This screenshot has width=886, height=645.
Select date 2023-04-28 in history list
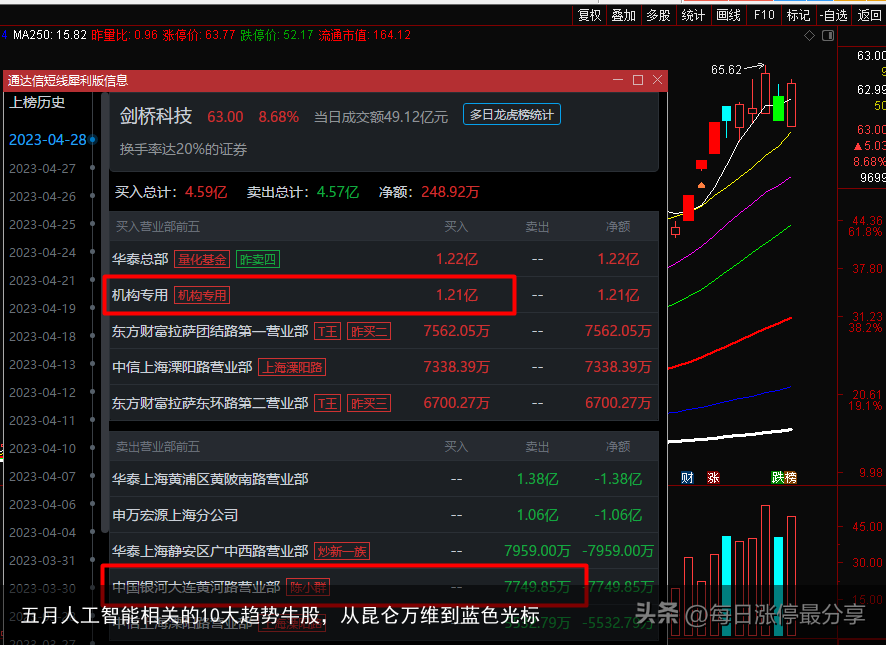point(48,140)
